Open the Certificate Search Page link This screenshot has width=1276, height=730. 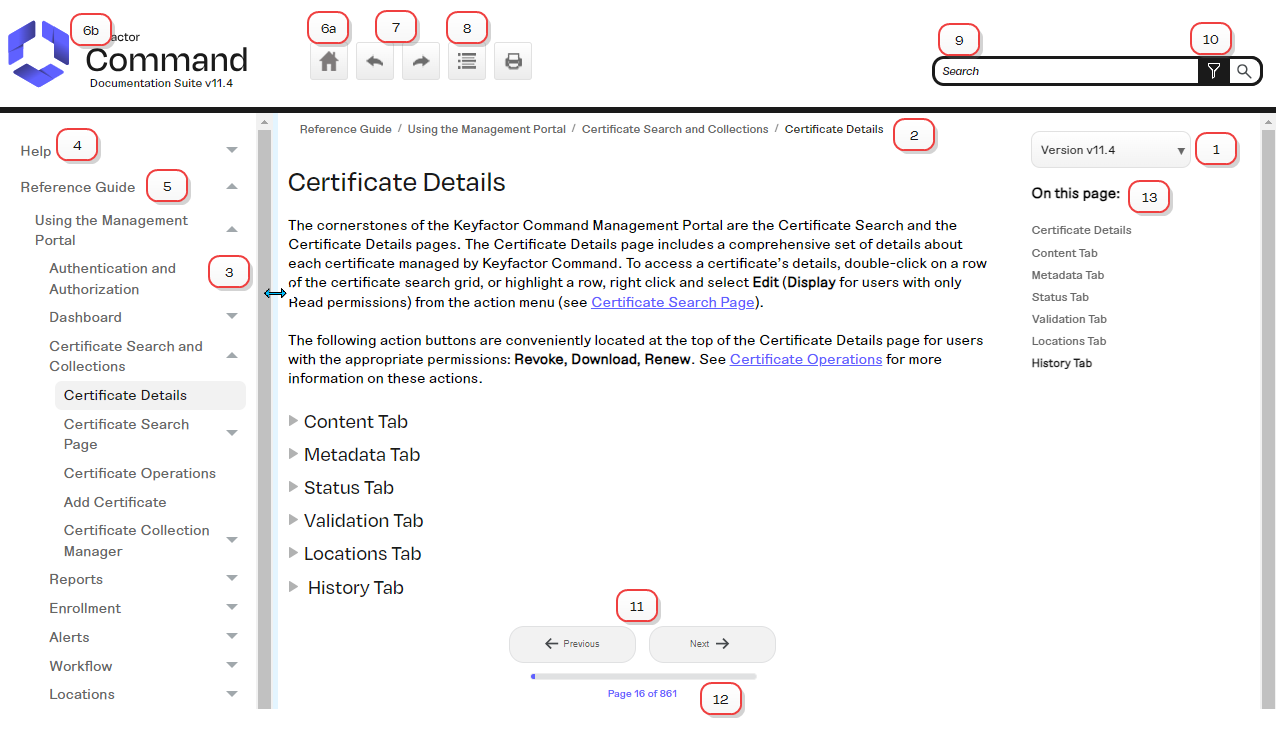[x=672, y=302]
